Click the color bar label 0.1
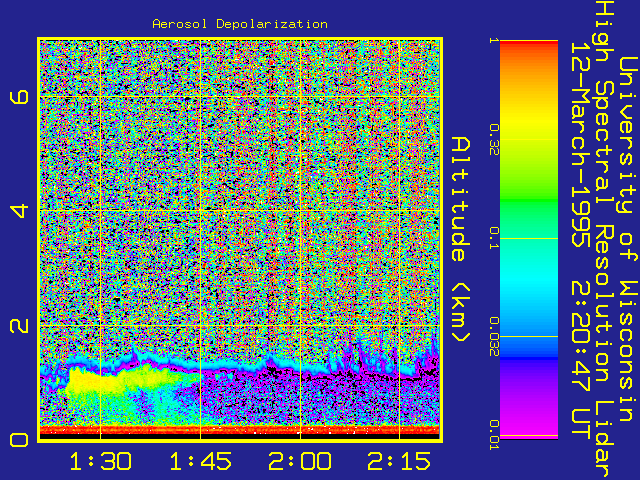The image size is (640, 480). [494, 238]
